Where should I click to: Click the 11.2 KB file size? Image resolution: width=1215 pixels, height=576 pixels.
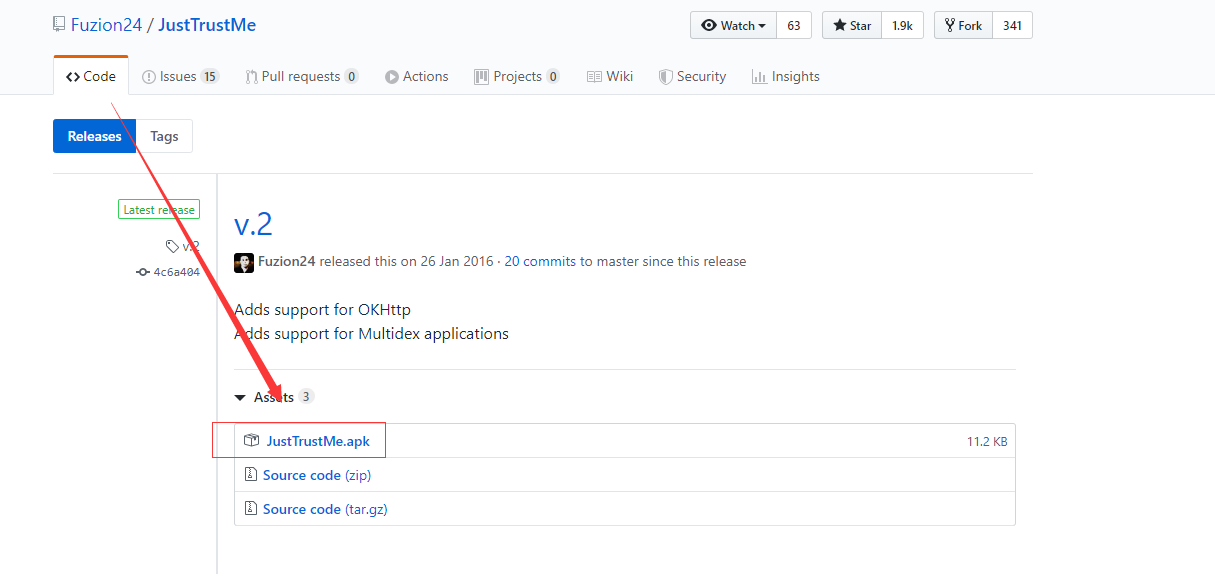pyautogui.click(x=987, y=441)
